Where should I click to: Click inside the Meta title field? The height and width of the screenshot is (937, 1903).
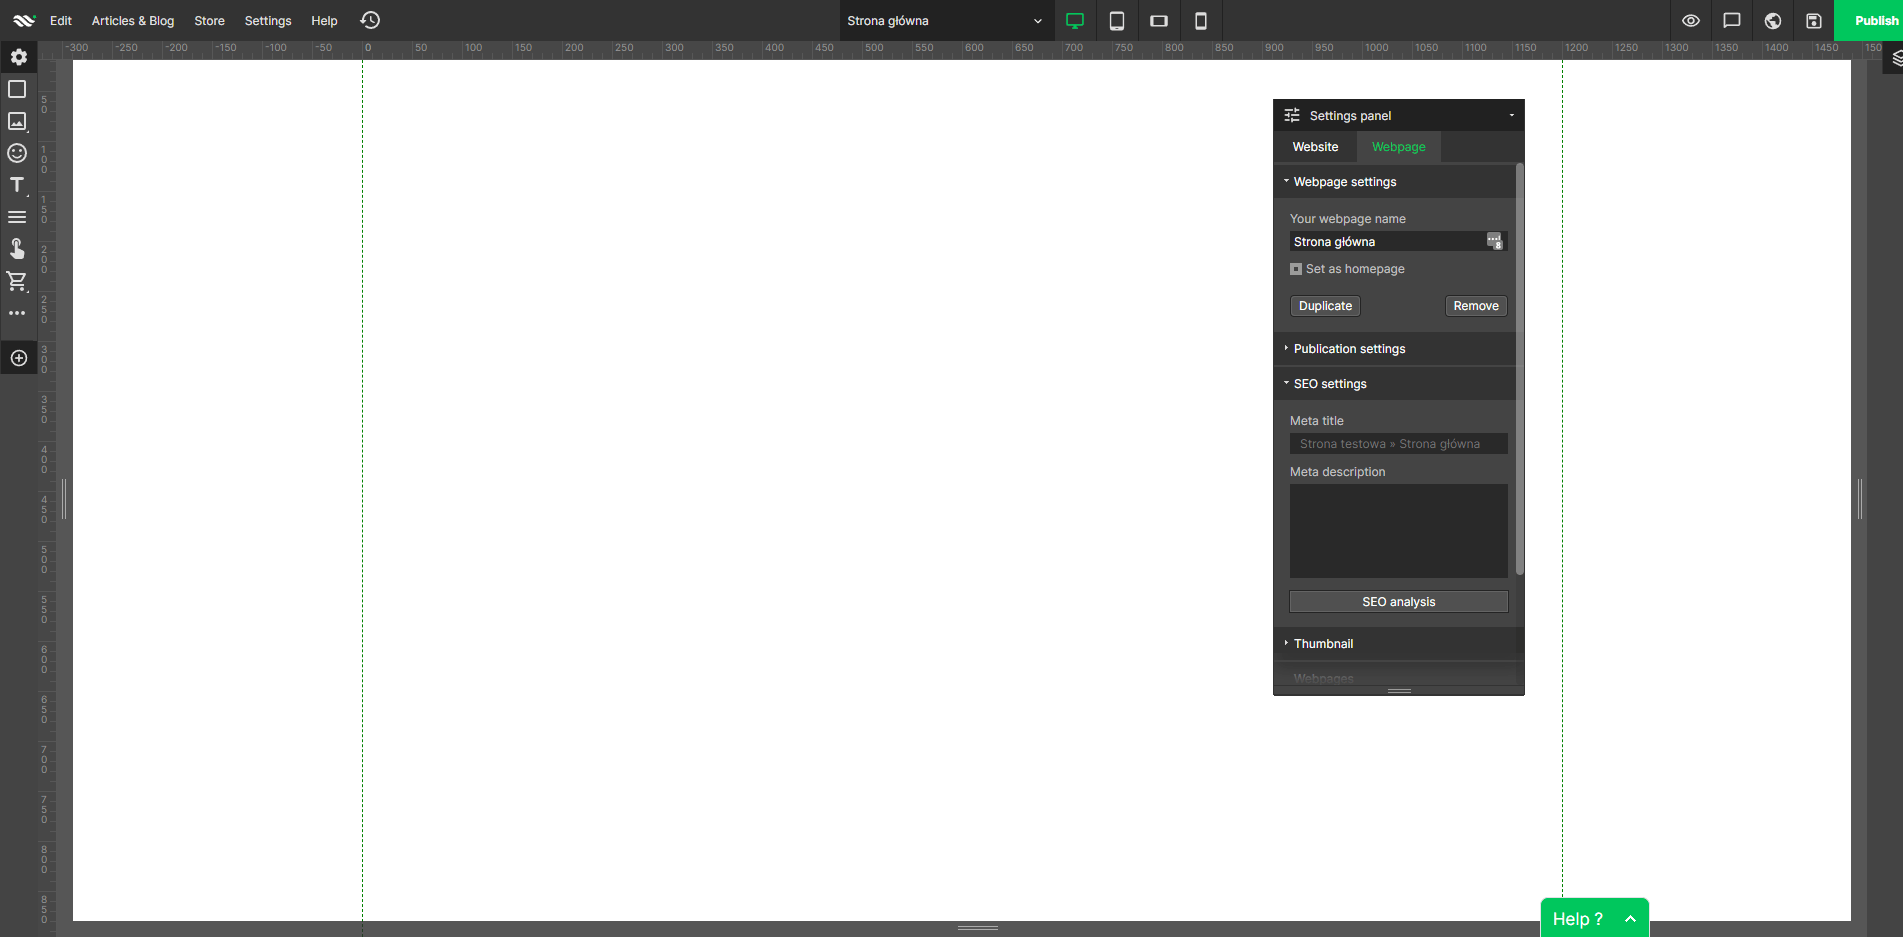click(x=1398, y=443)
